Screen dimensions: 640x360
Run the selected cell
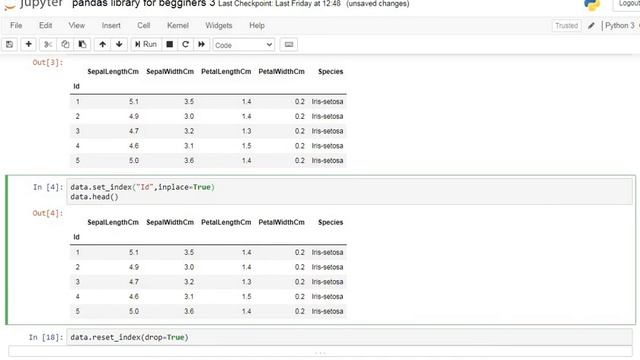pyautogui.click(x=146, y=44)
